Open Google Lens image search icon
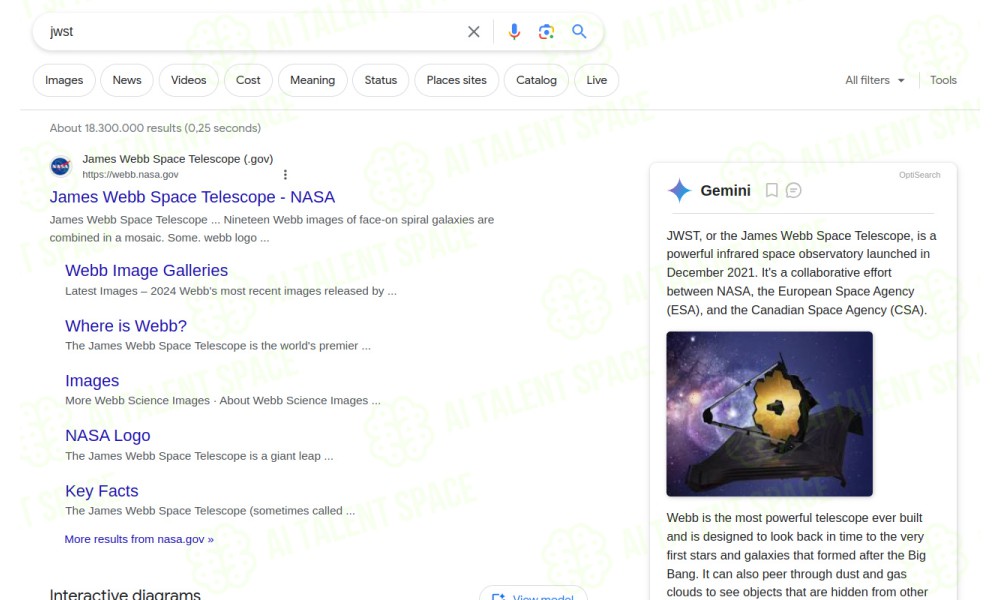The height and width of the screenshot is (600, 1000). (546, 31)
